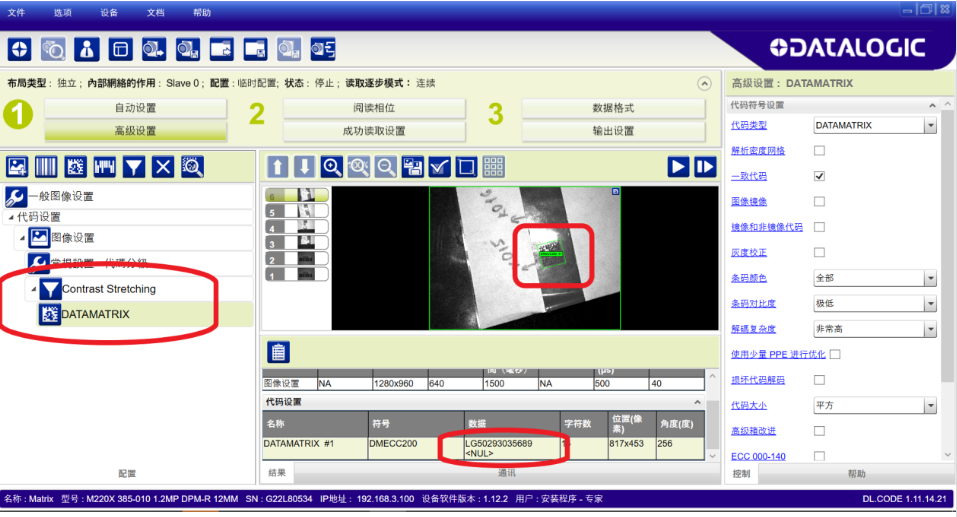
Task: Click the 自动设置 button
Action: (135, 108)
